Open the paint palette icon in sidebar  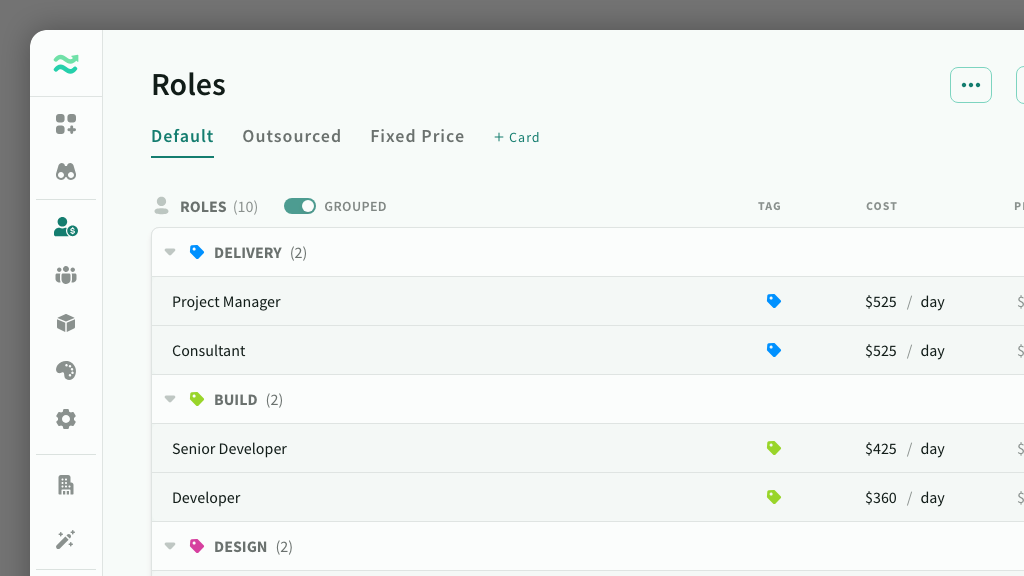pyautogui.click(x=66, y=371)
